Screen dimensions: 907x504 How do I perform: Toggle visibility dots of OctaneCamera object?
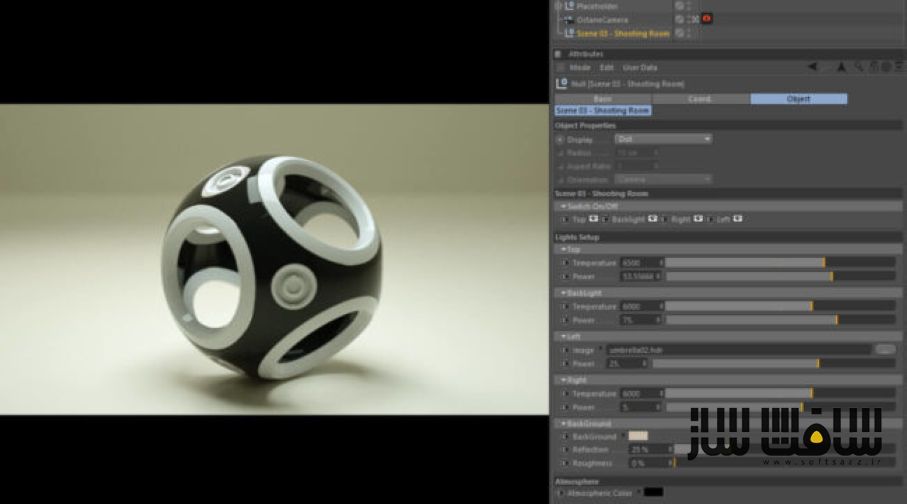tap(688, 20)
